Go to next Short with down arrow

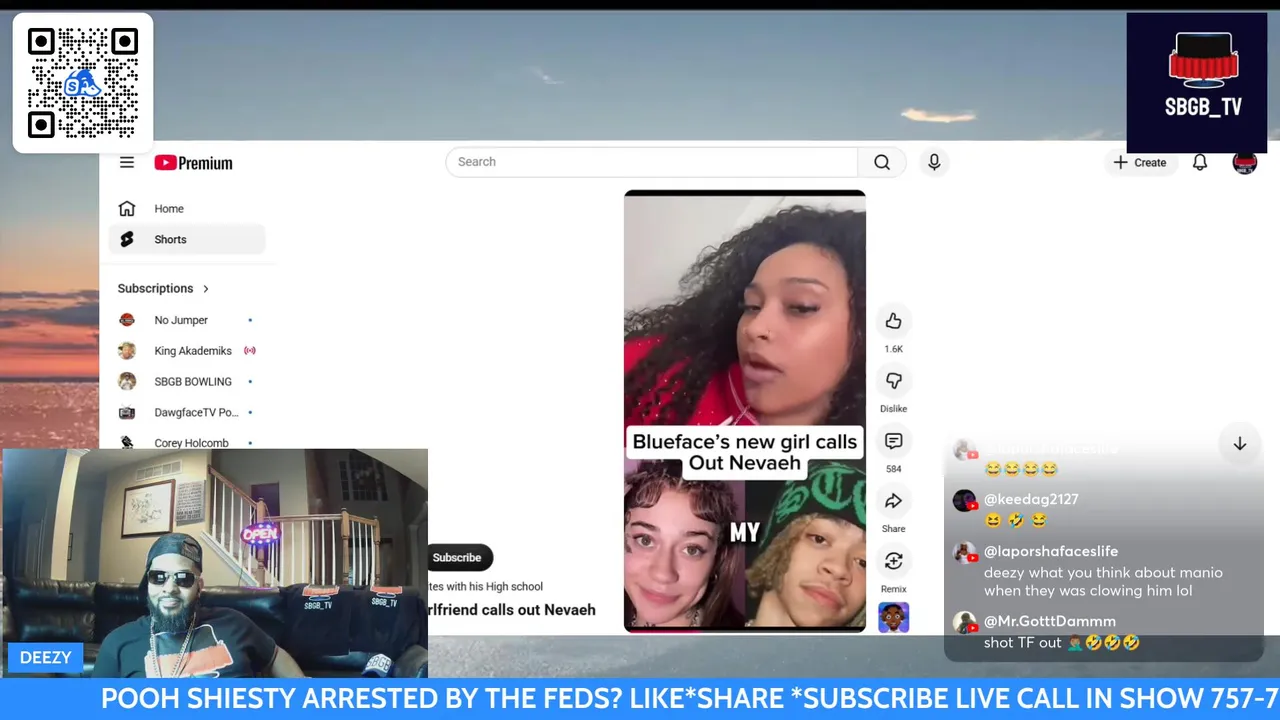1239,444
